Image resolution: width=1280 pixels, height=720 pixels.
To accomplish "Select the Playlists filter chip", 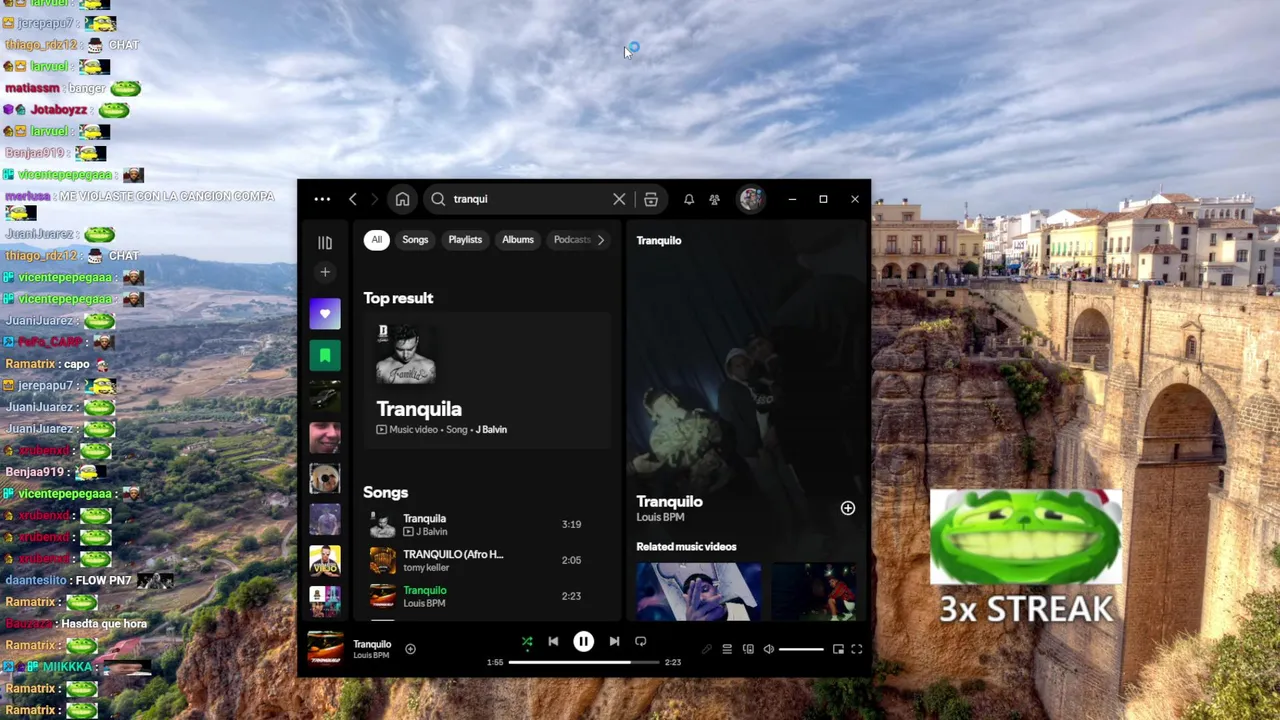I will 465,240.
